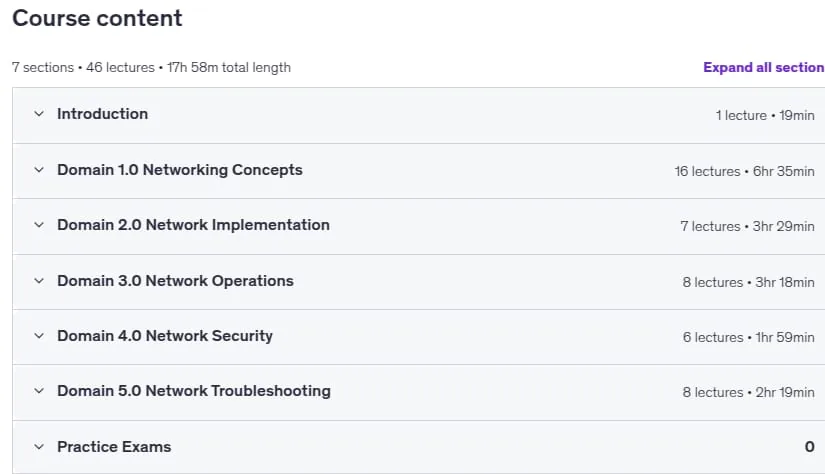Select Domain 2.0 Network Implementation title
This screenshot has width=825, height=474.
(193, 225)
